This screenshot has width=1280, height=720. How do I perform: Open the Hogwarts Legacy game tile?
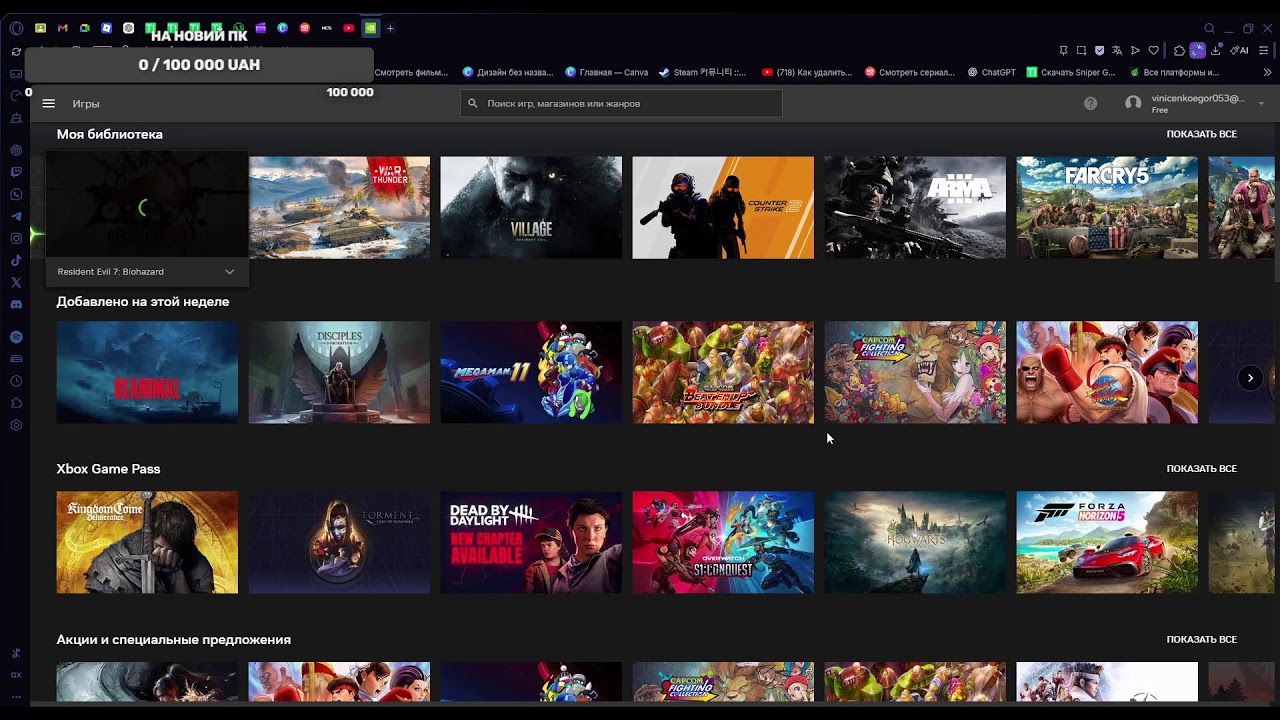tap(915, 542)
